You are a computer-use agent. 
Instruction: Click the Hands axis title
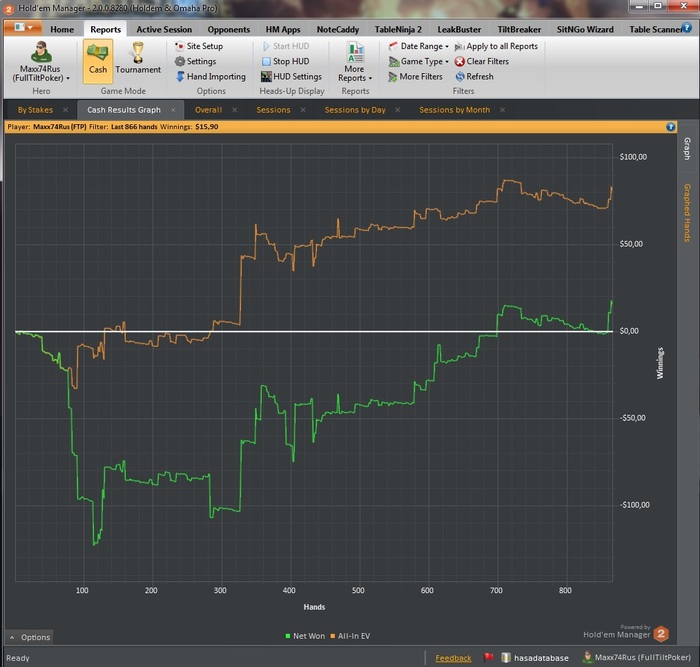pyautogui.click(x=314, y=607)
